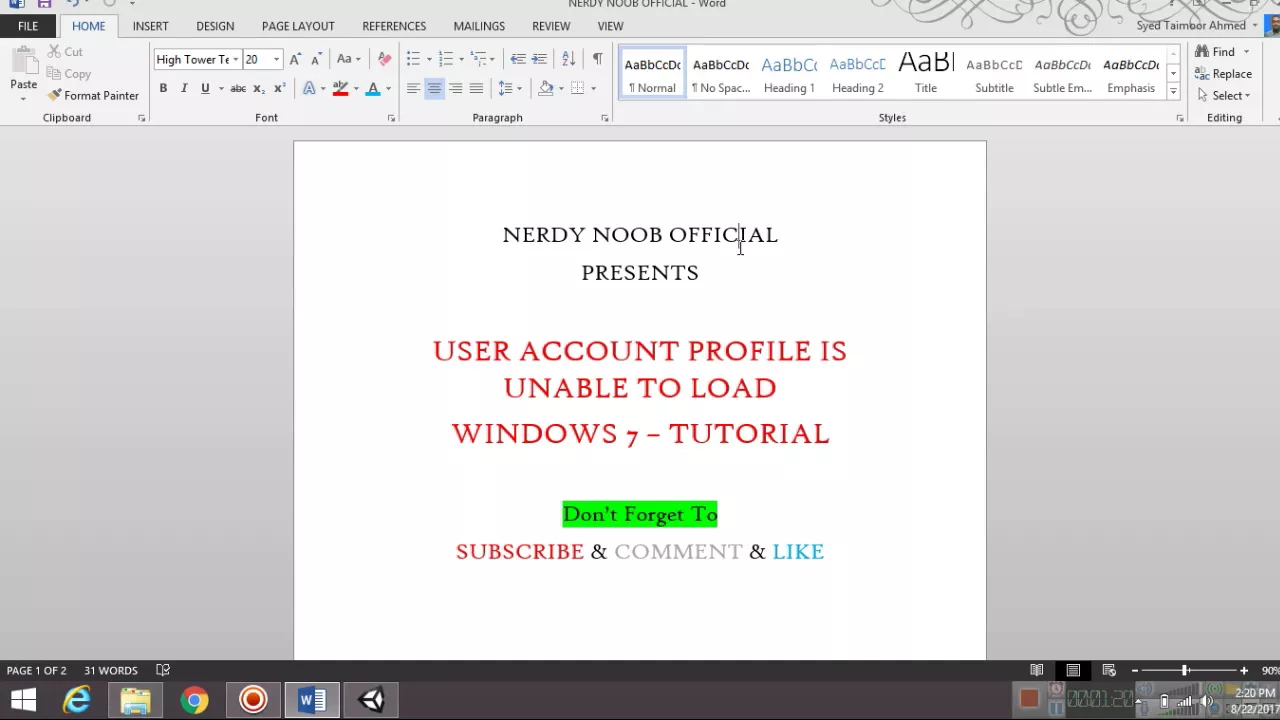Open Internet Explorer from the taskbar
The height and width of the screenshot is (720, 1280).
pyautogui.click(x=77, y=700)
